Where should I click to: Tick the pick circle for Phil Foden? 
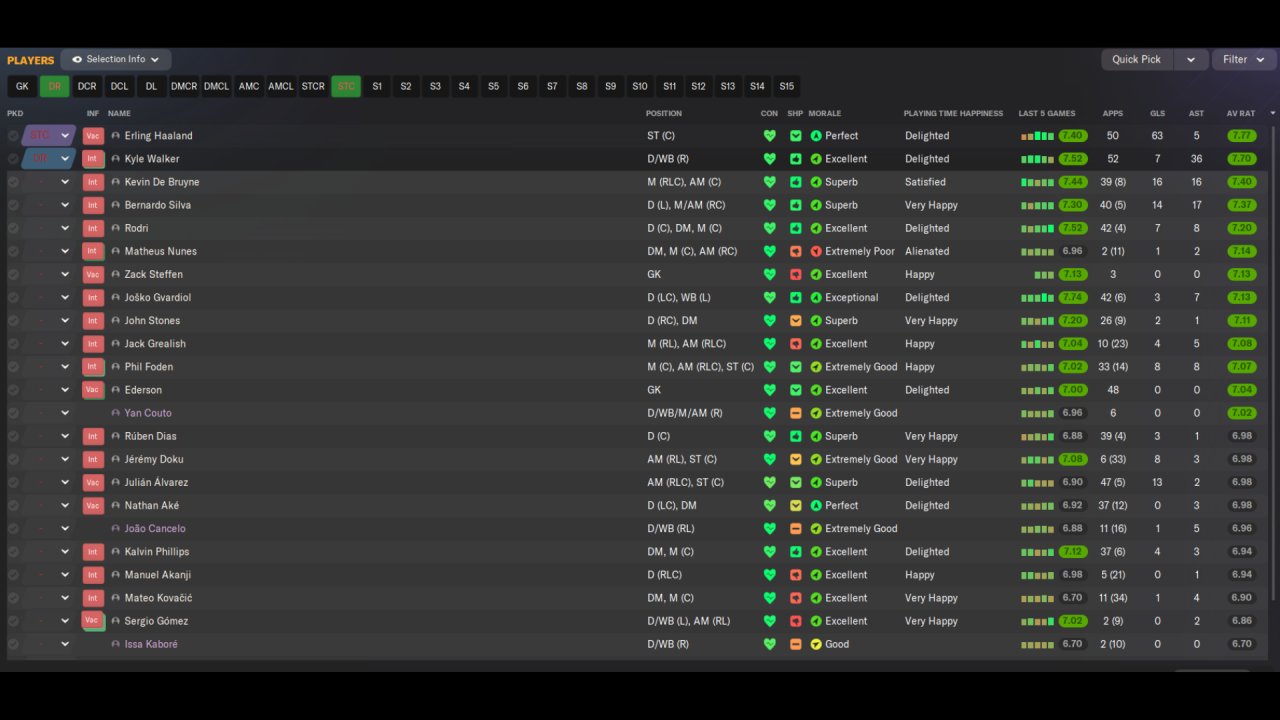[x=13, y=367]
